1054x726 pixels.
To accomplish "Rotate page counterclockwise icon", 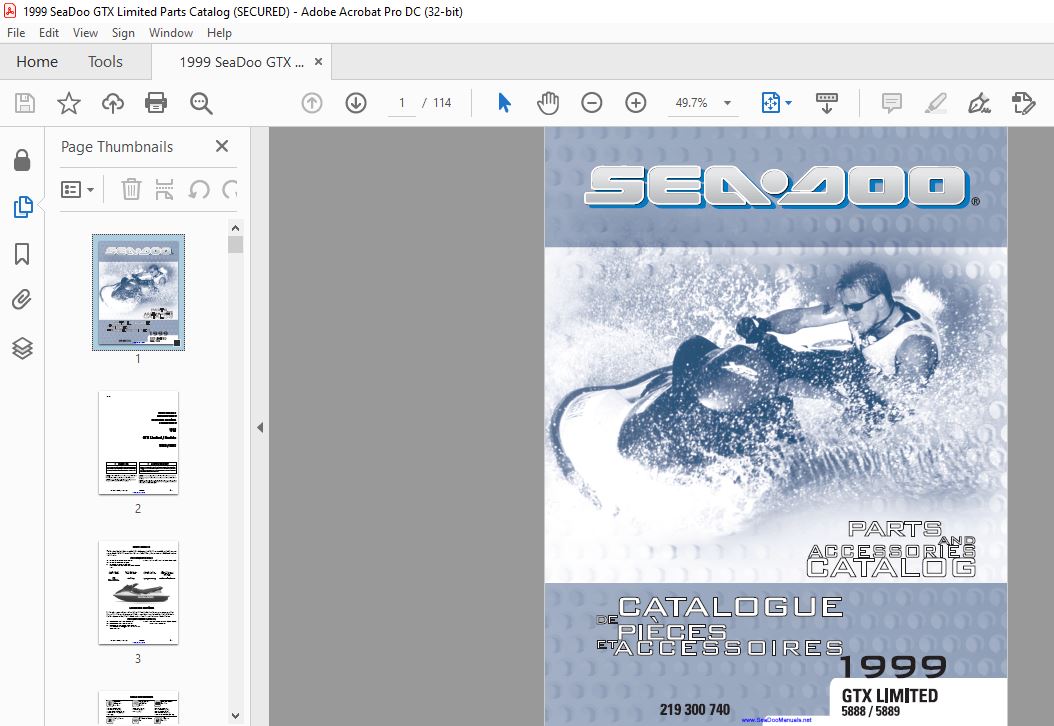I will pyautogui.click(x=199, y=190).
